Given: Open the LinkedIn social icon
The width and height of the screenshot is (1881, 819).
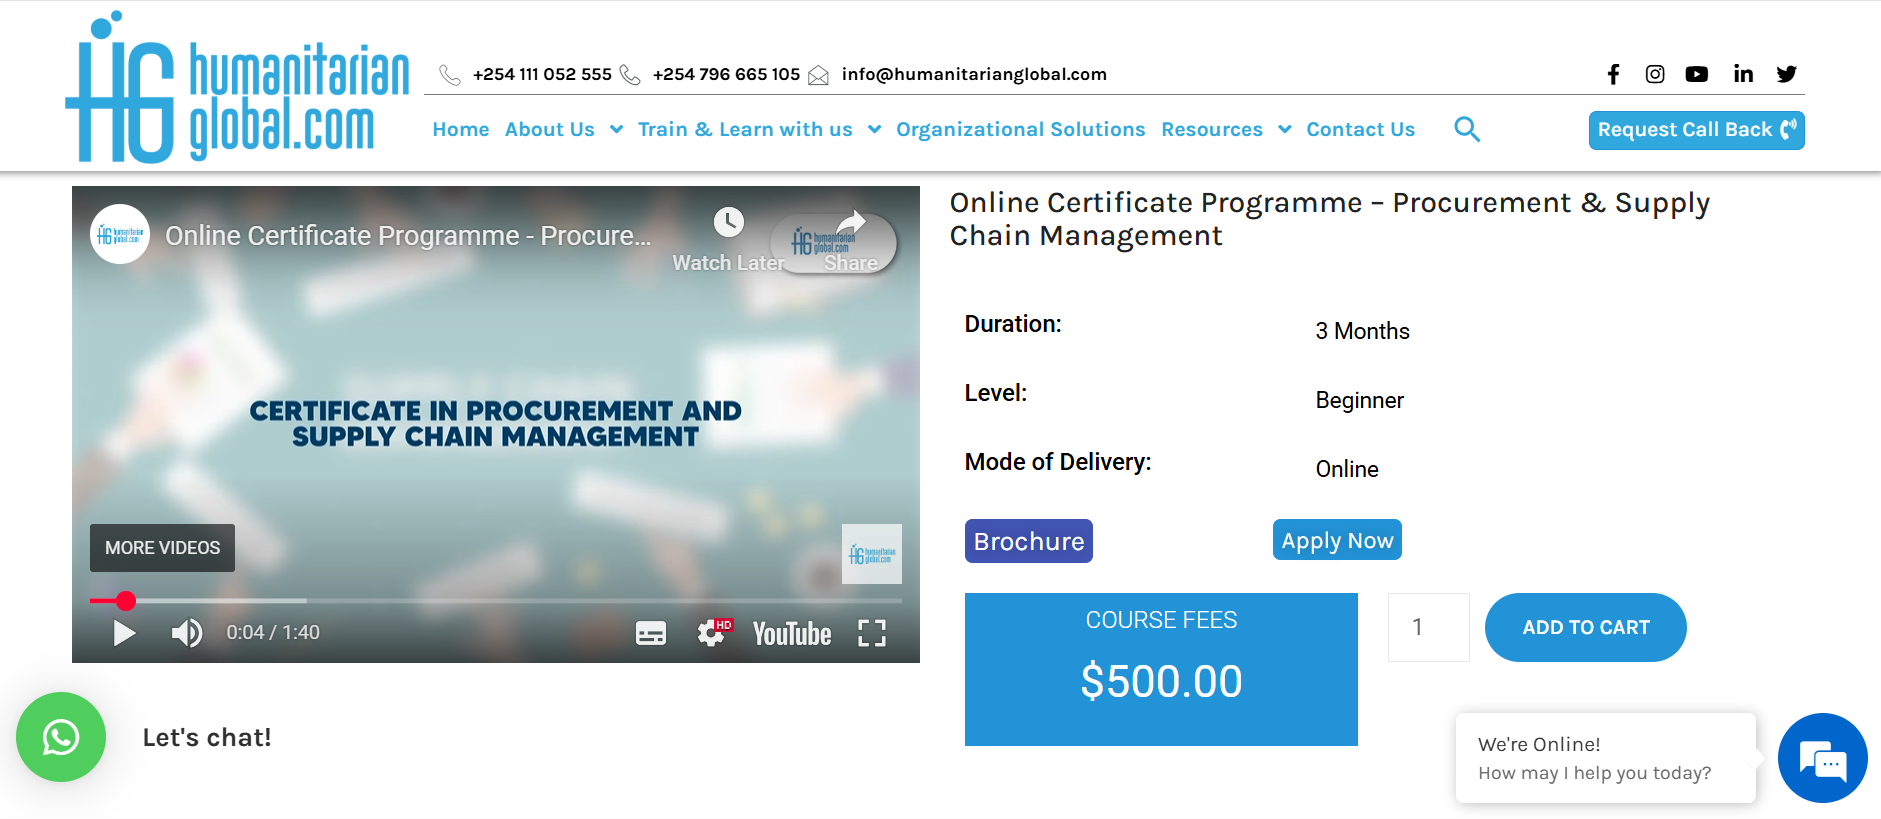Looking at the screenshot, I should click(x=1743, y=74).
